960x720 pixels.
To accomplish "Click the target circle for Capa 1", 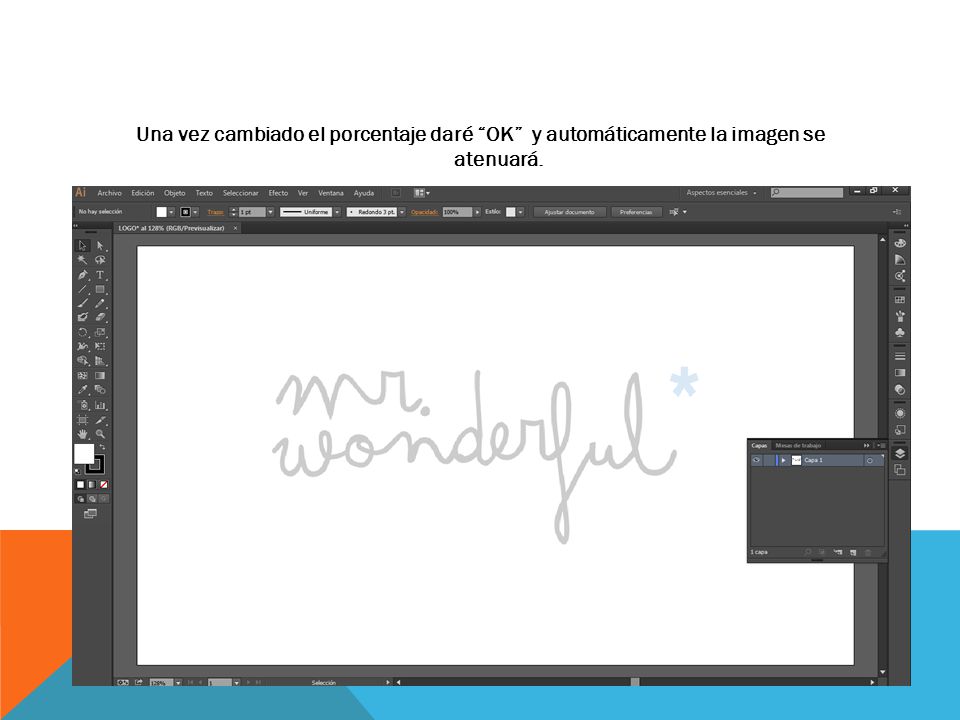I will tap(869, 460).
